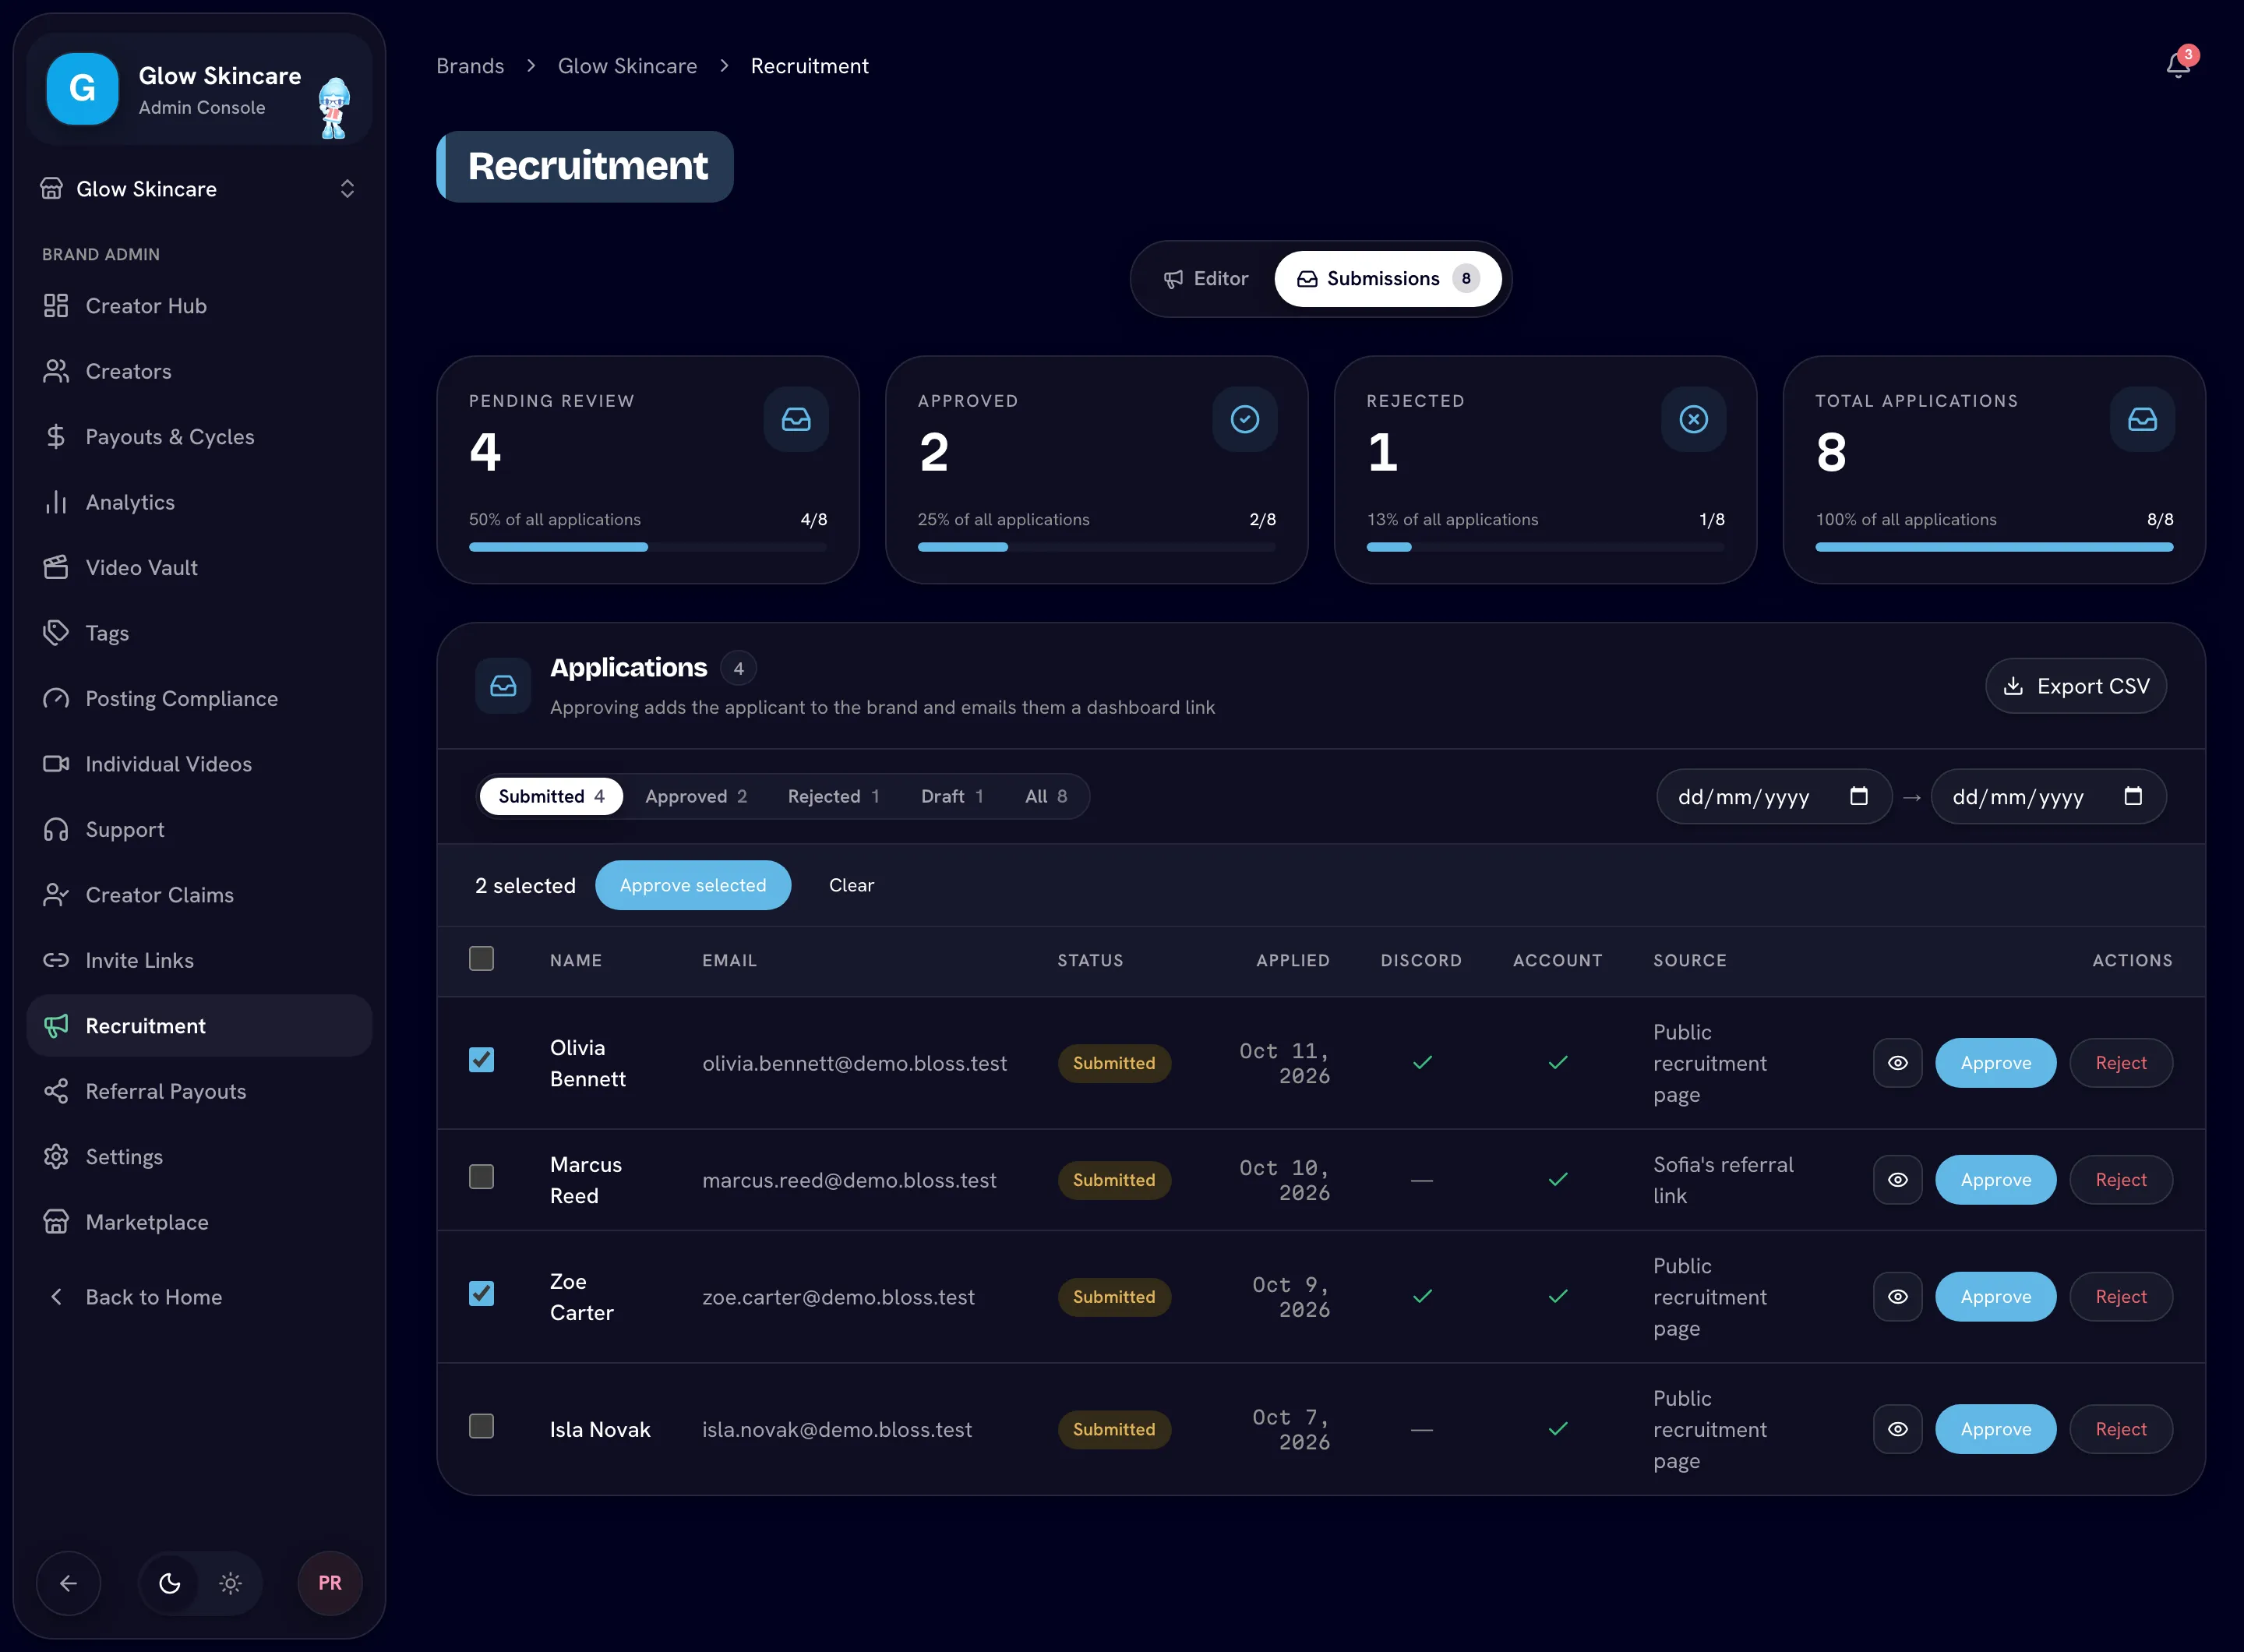Open the Analytics page
Viewport: 2244px width, 1652px height.
click(199, 502)
